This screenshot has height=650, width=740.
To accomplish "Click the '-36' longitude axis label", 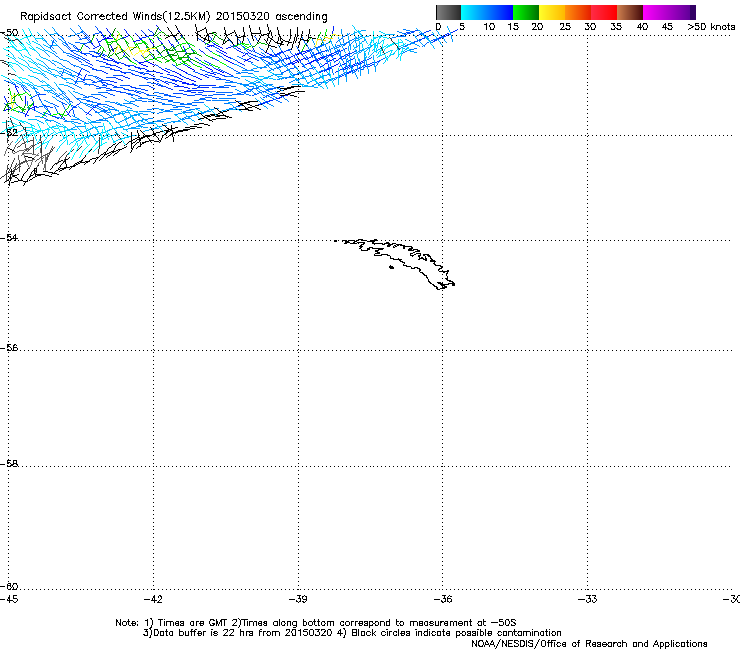I will 443,599.
